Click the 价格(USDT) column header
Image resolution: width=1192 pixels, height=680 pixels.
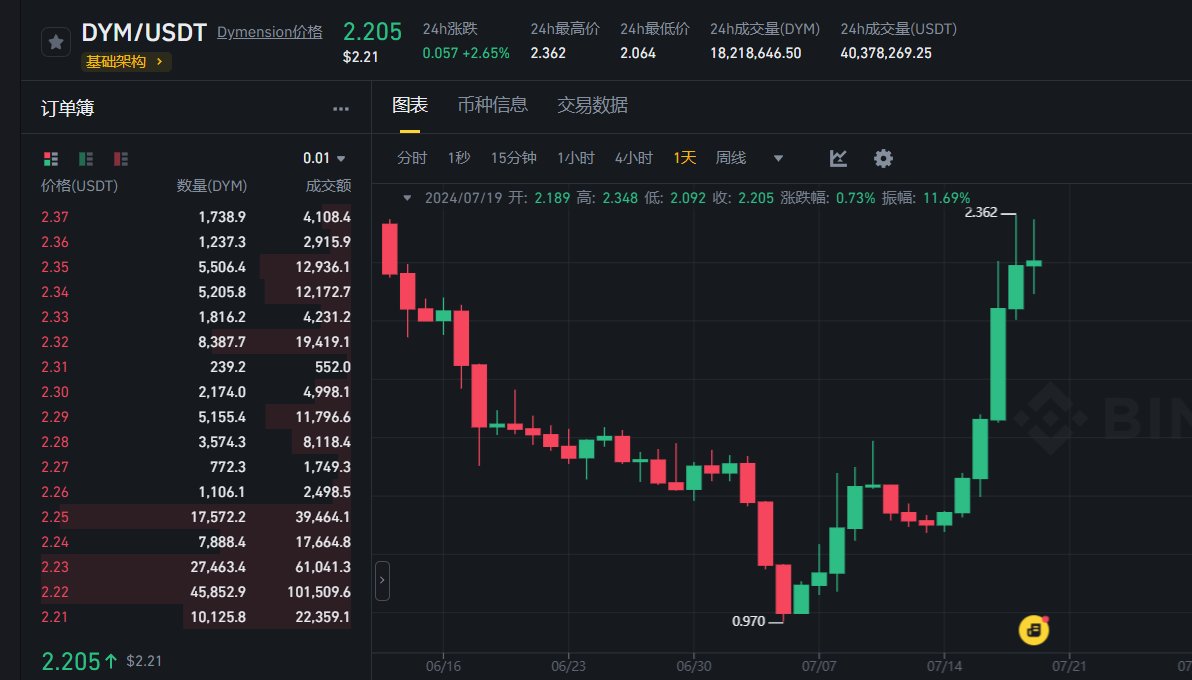tap(79, 186)
